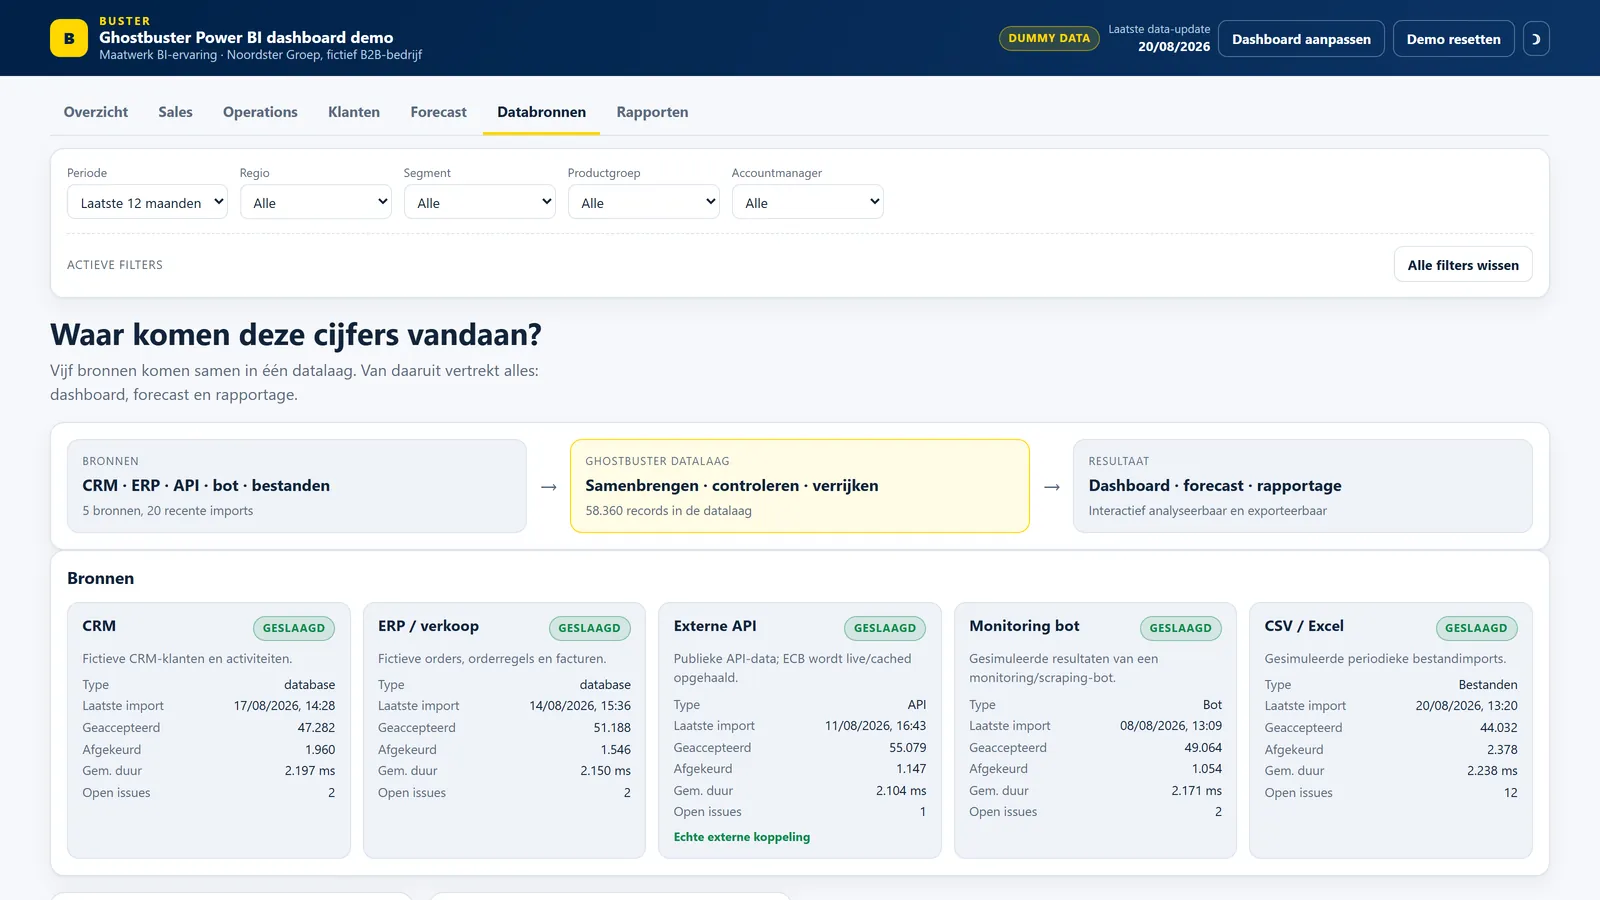Select the Ghostbuster datalaag card
The image size is (1600, 900).
(800, 486)
